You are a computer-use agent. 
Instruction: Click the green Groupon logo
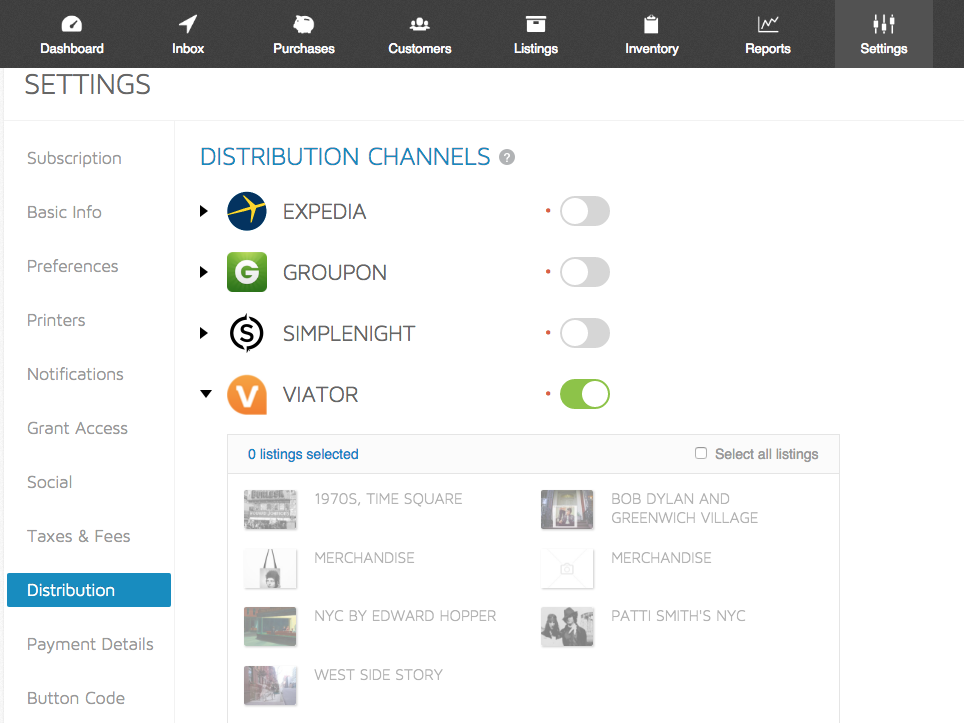[x=247, y=272]
